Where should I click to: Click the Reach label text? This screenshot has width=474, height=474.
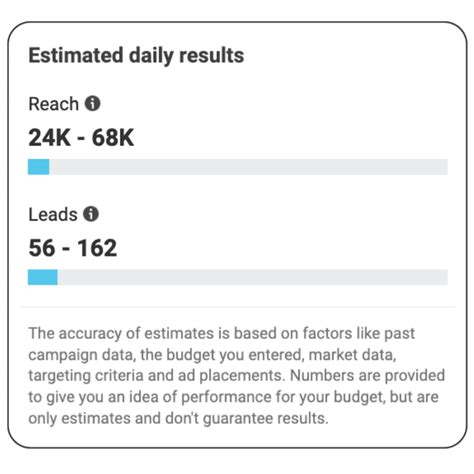(x=54, y=104)
